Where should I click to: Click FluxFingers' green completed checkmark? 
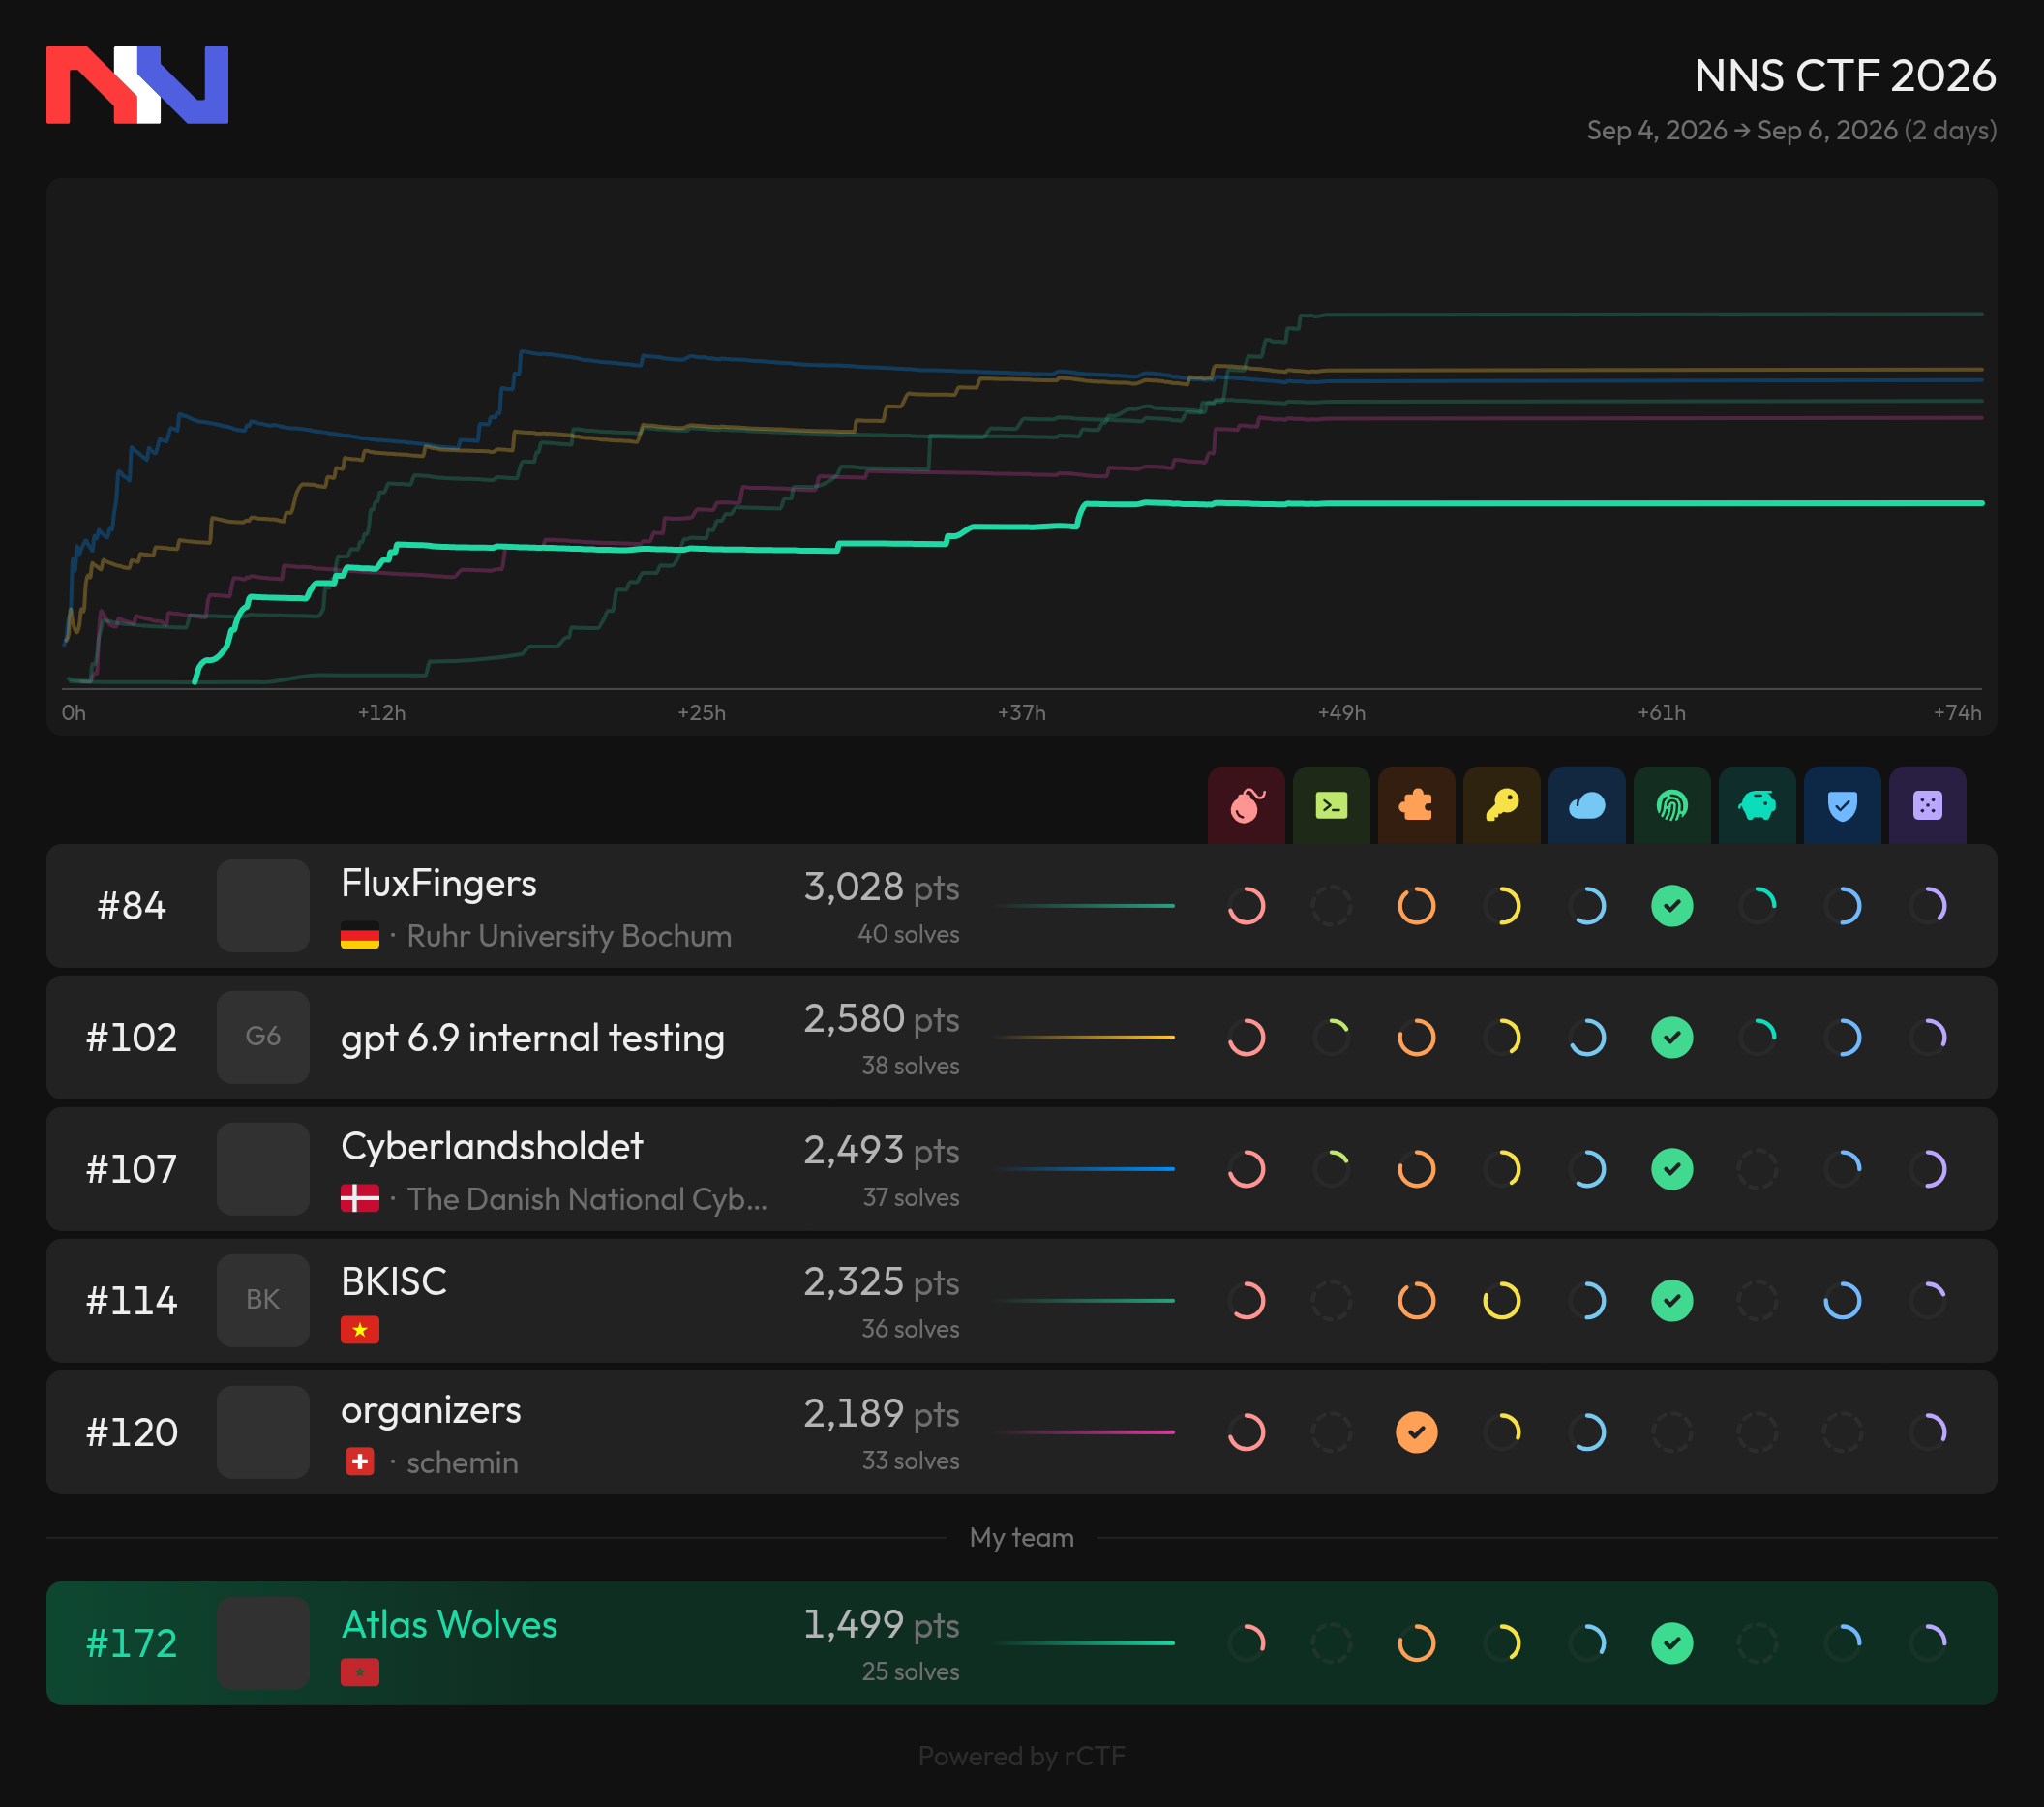[x=1672, y=906]
